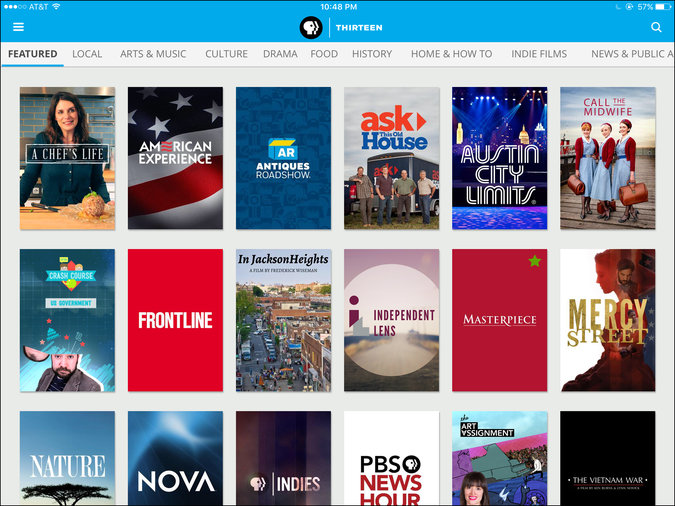Open the Drama tab
This screenshot has height=506, width=675.
point(280,54)
